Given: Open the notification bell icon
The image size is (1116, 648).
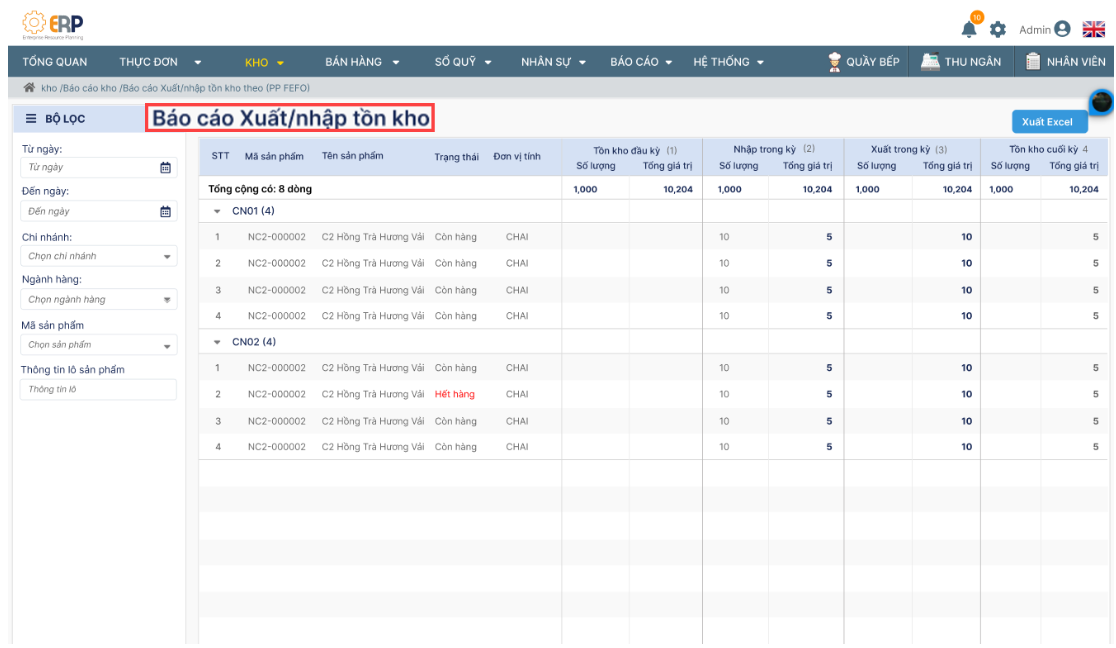Looking at the screenshot, I should click(x=969, y=29).
